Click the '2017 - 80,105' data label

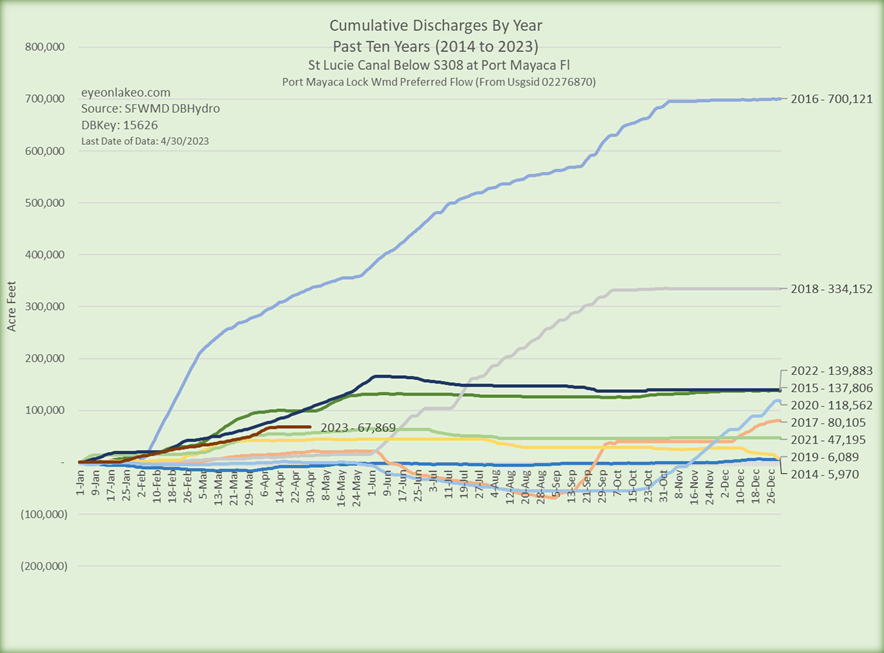(x=827, y=423)
